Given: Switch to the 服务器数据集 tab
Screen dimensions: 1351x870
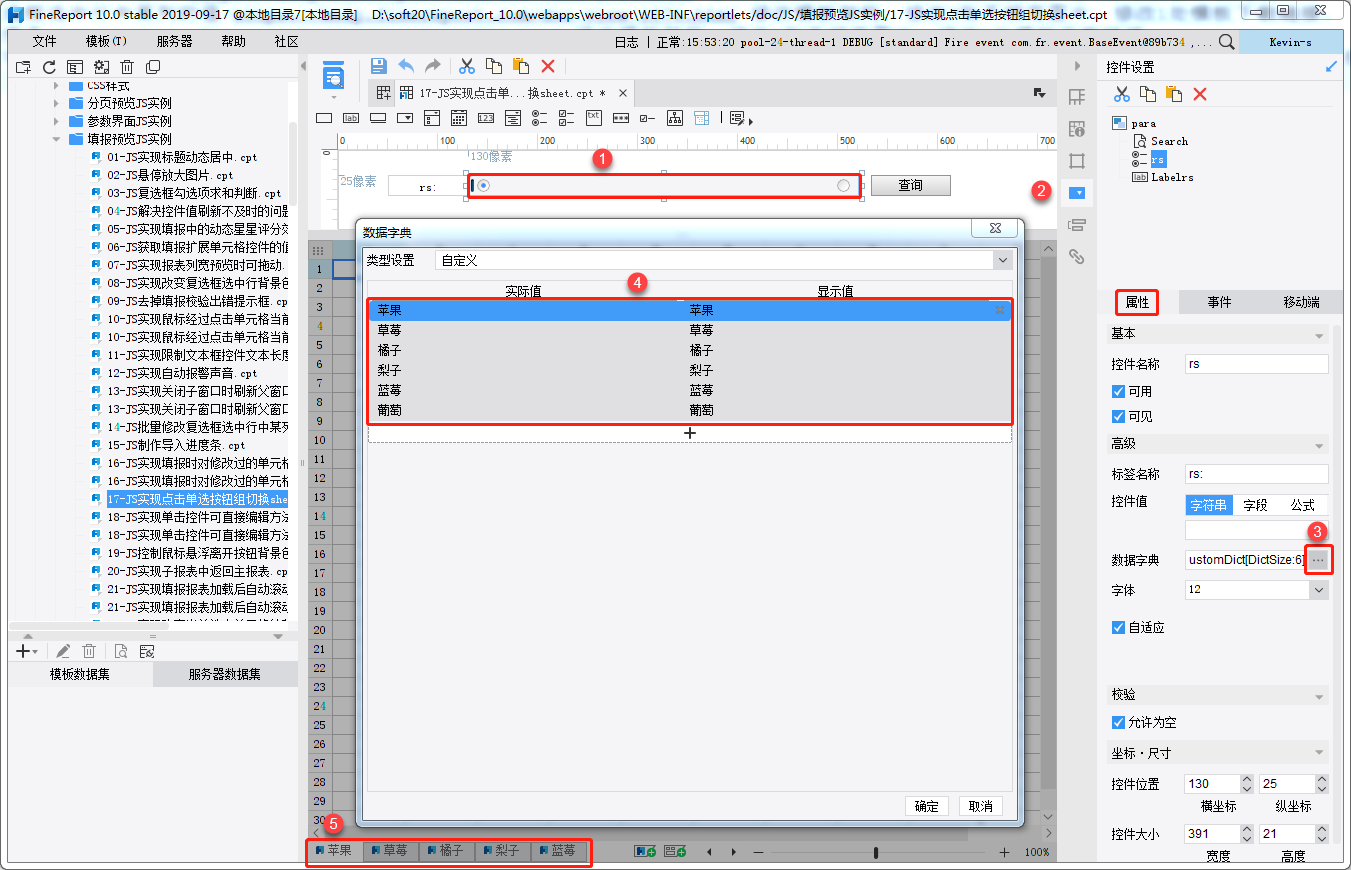Looking at the screenshot, I should click(x=225, y=674).
